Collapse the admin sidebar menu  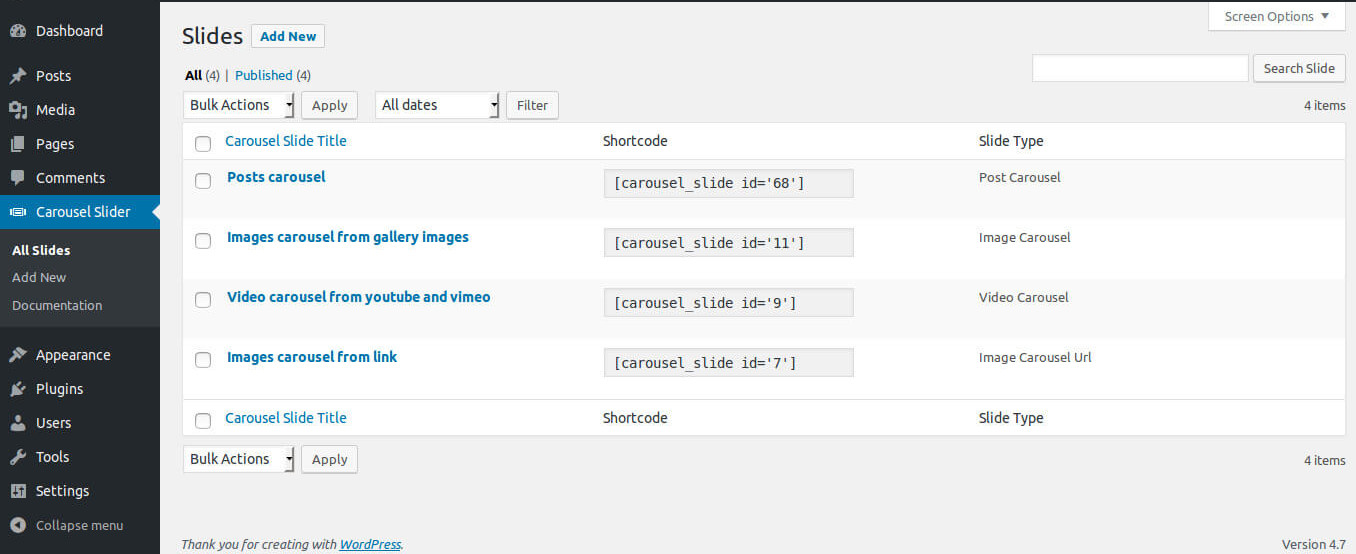[80, 525]
